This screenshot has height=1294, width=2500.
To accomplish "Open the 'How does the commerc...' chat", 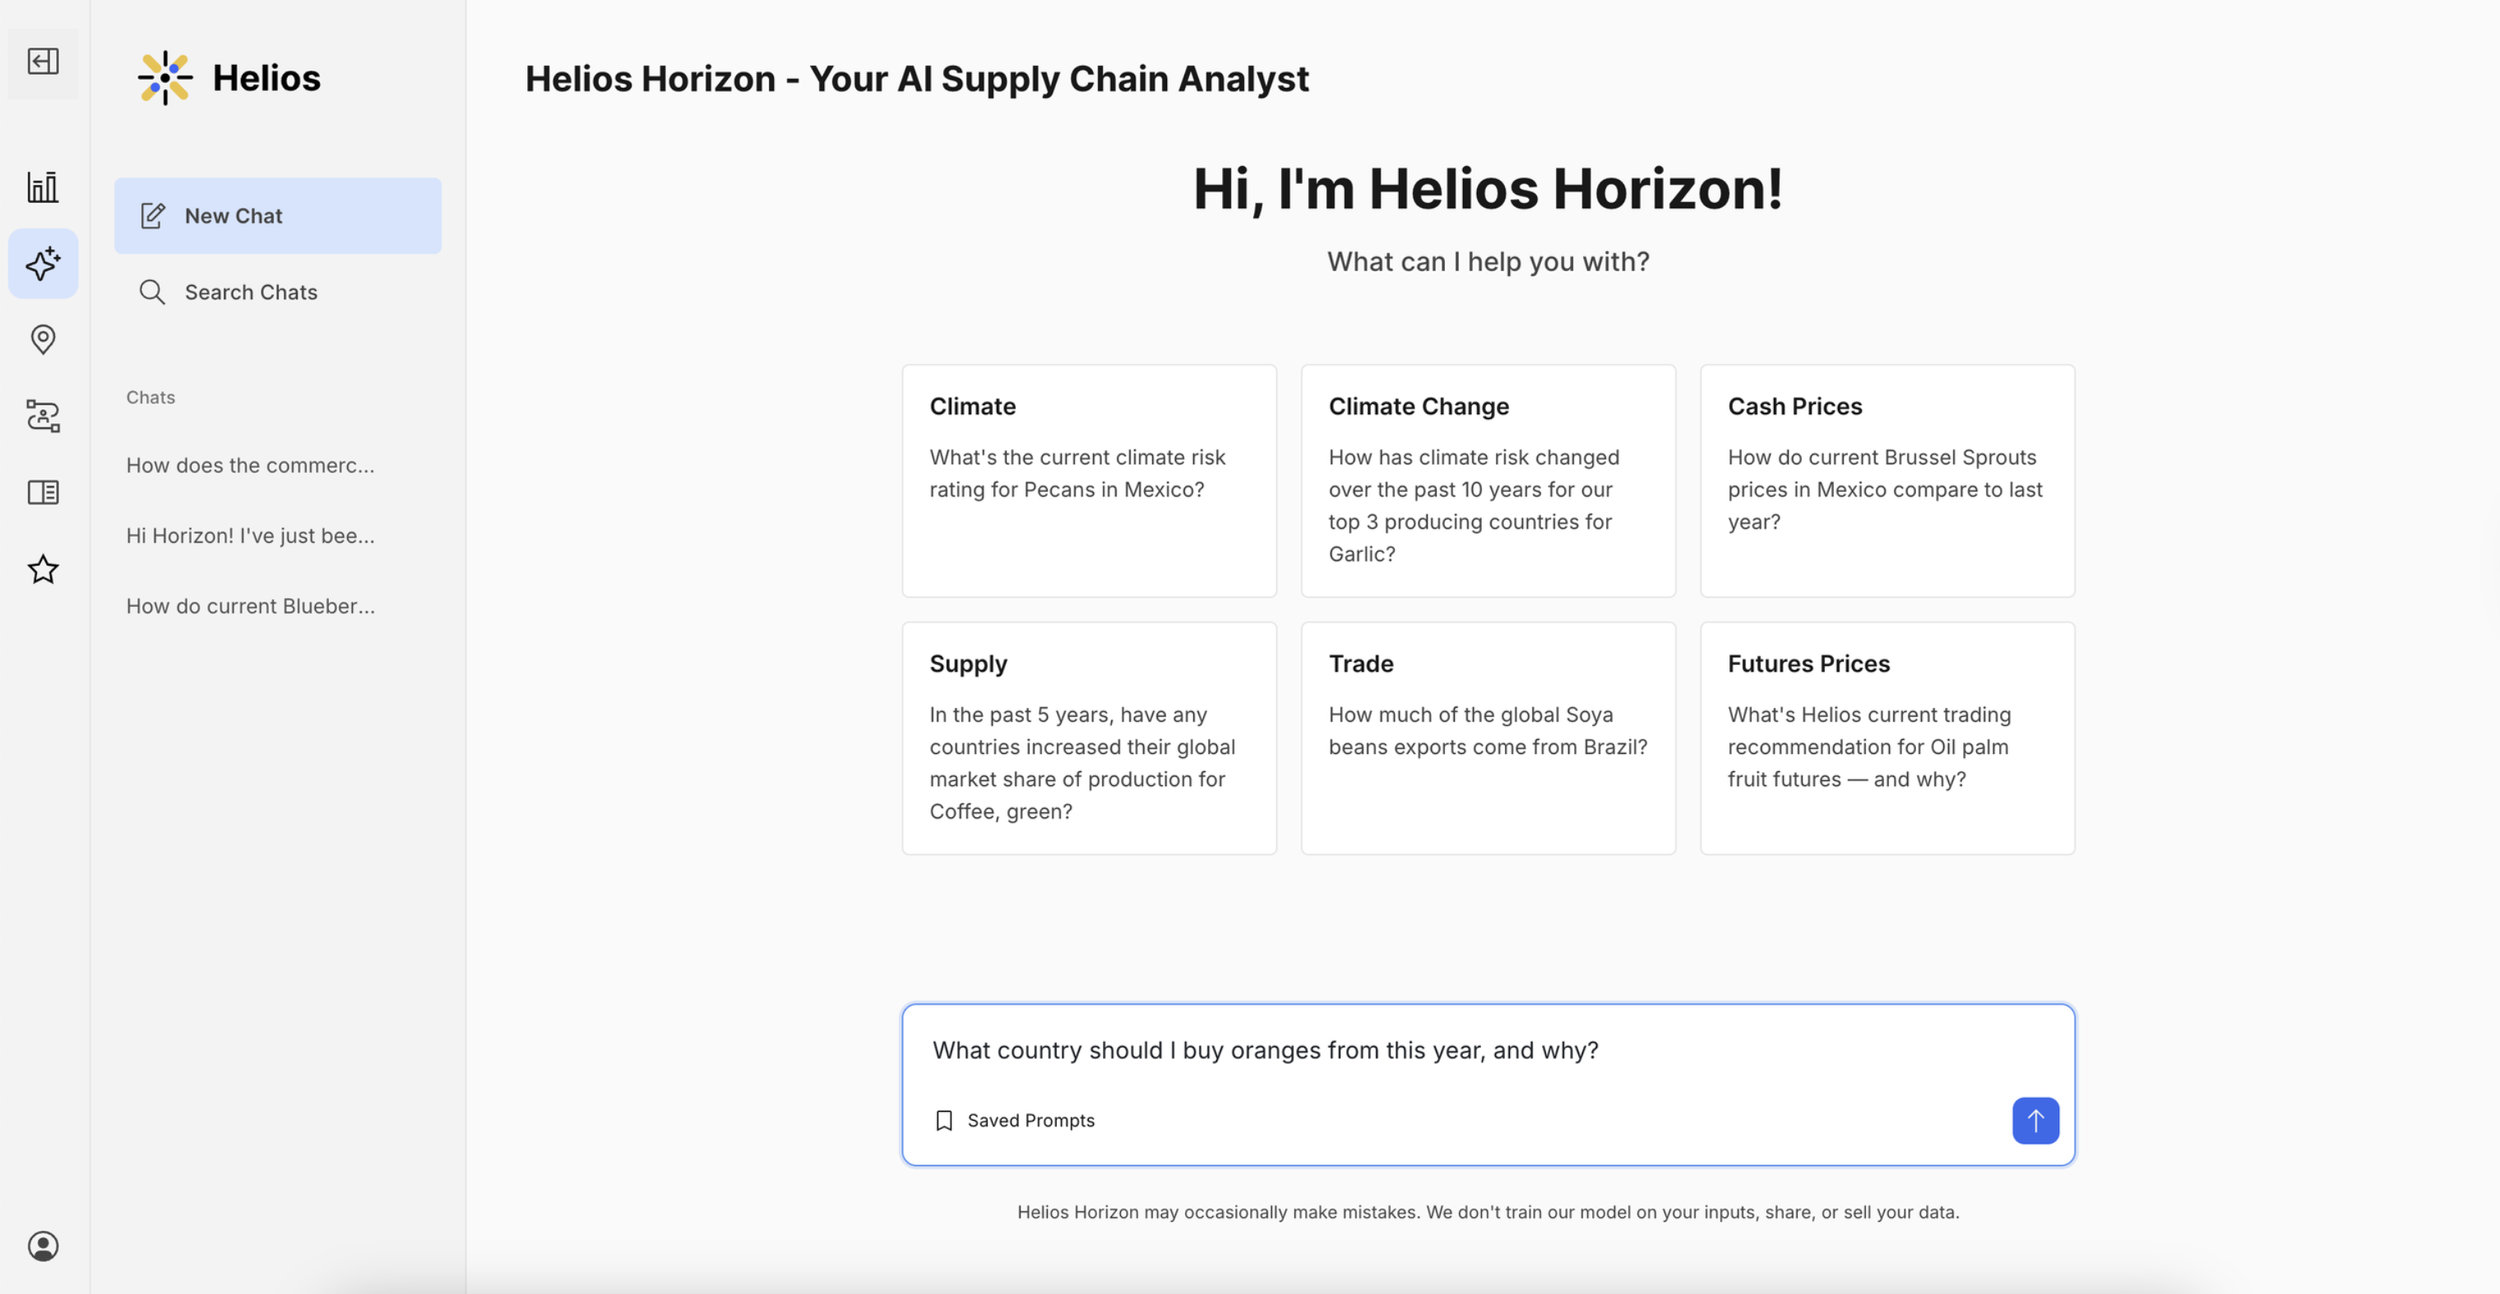I will point(250,466).
